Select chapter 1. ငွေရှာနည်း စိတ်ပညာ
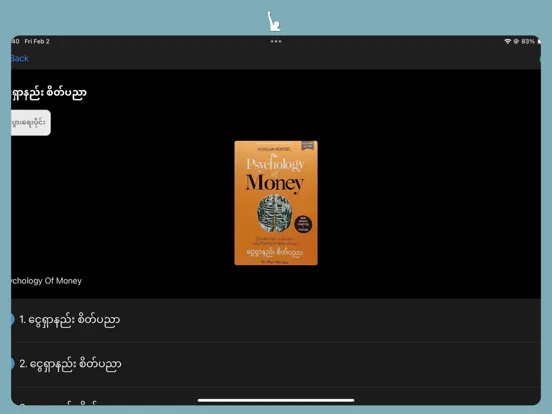 [x=276, y=320]
